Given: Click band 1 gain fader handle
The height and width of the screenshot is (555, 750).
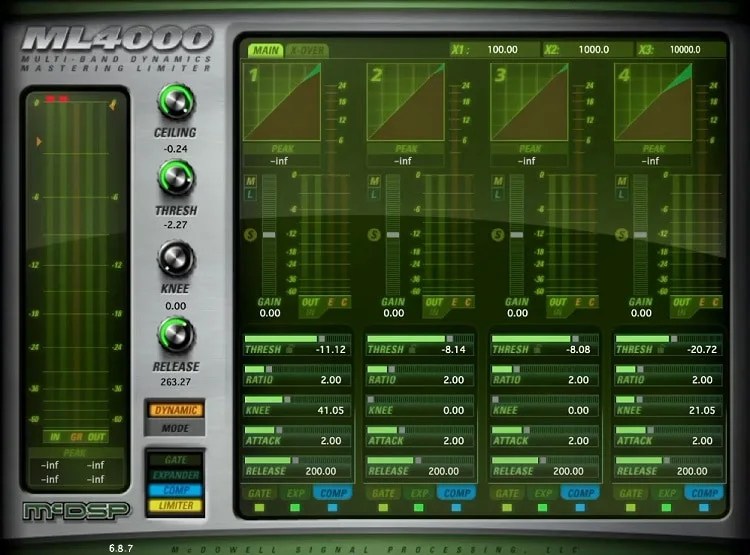Looking at the screenshot, I should pyautogui.click(x=269, y=235).
